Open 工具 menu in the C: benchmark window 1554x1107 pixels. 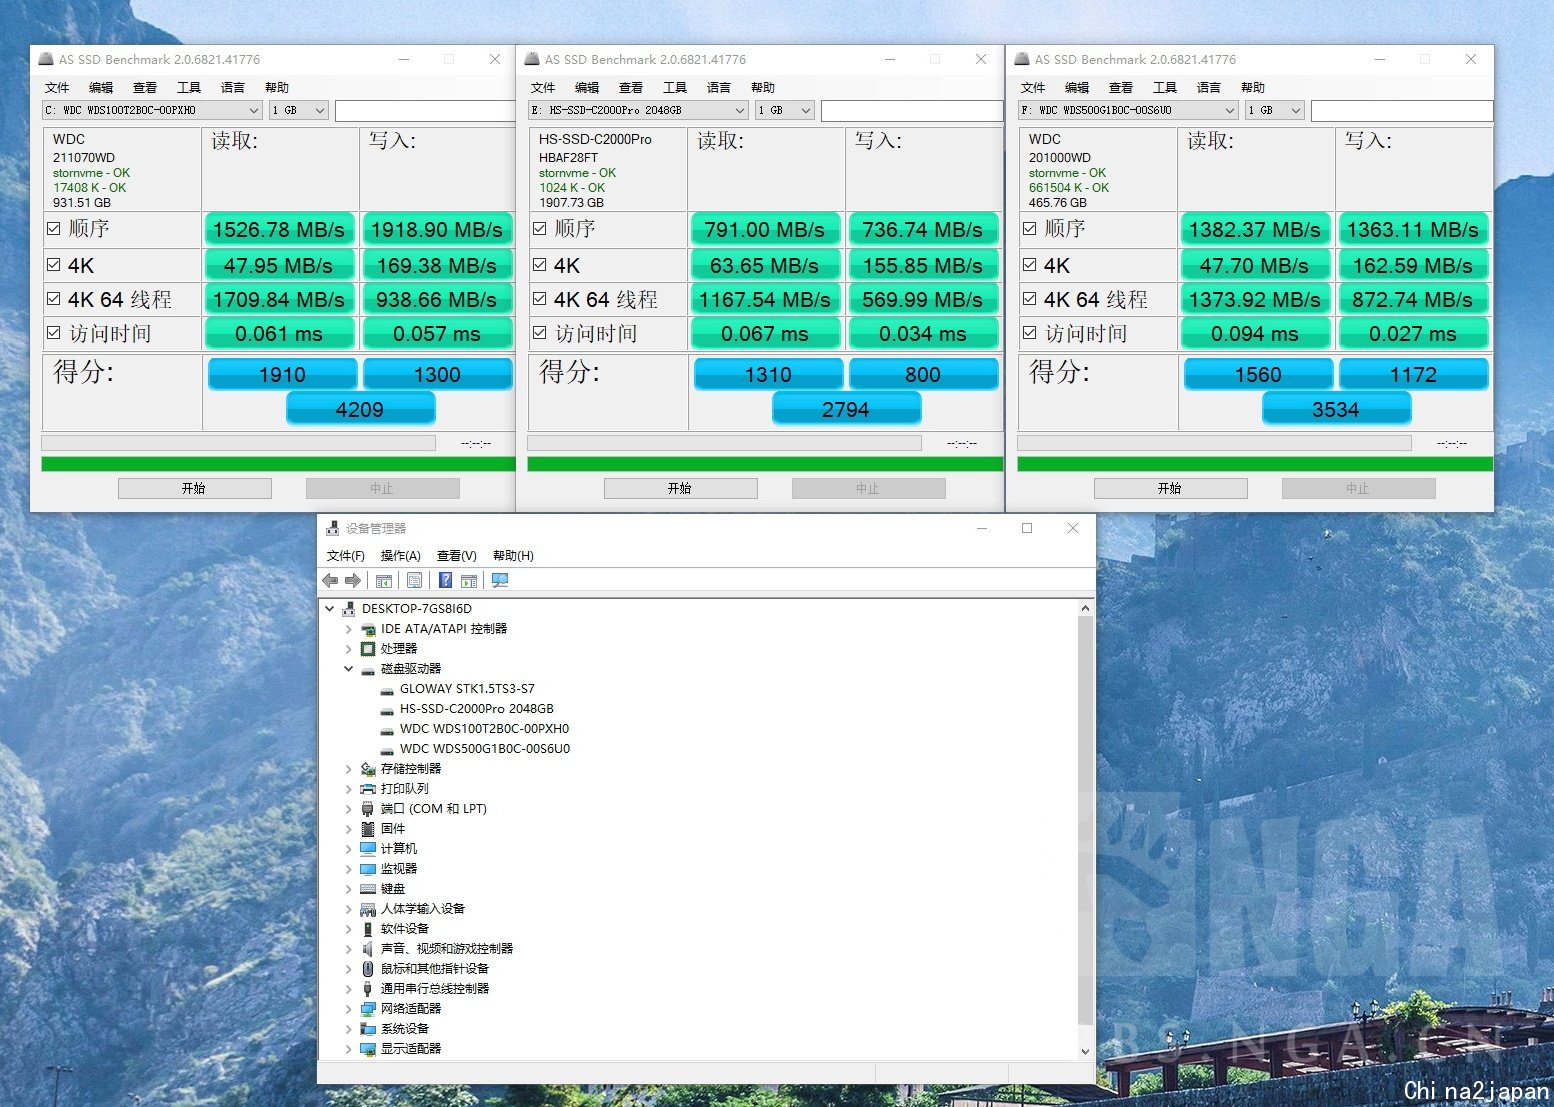pyautogui.click(x=189, y=88)
